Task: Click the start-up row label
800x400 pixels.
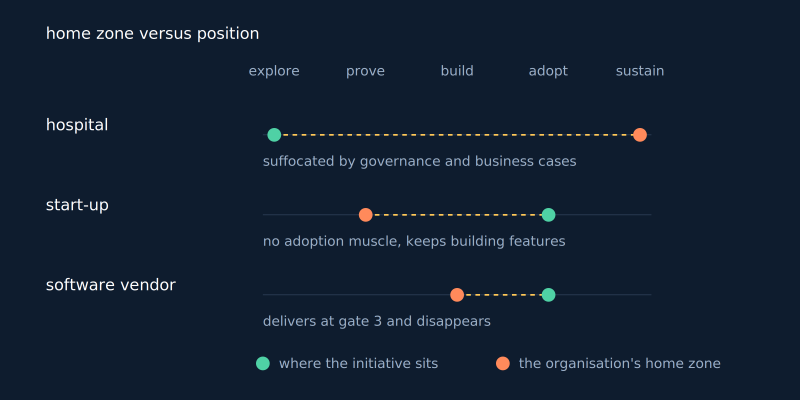Action: 77,205
